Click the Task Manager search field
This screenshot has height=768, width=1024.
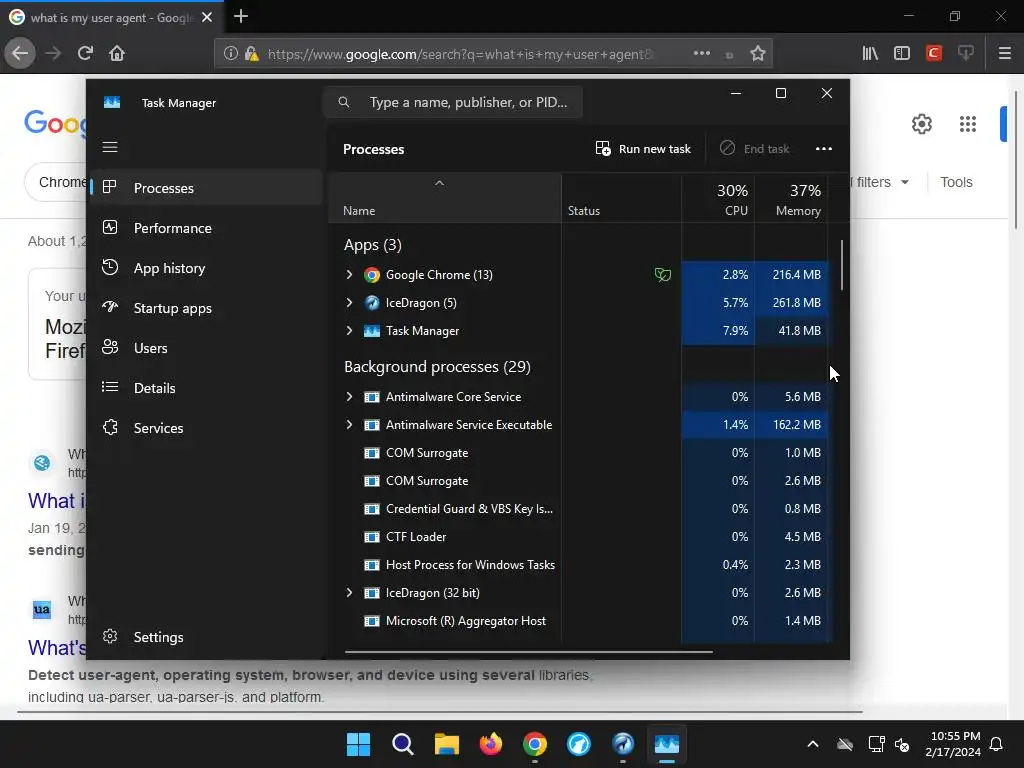(x=453, y=102)
